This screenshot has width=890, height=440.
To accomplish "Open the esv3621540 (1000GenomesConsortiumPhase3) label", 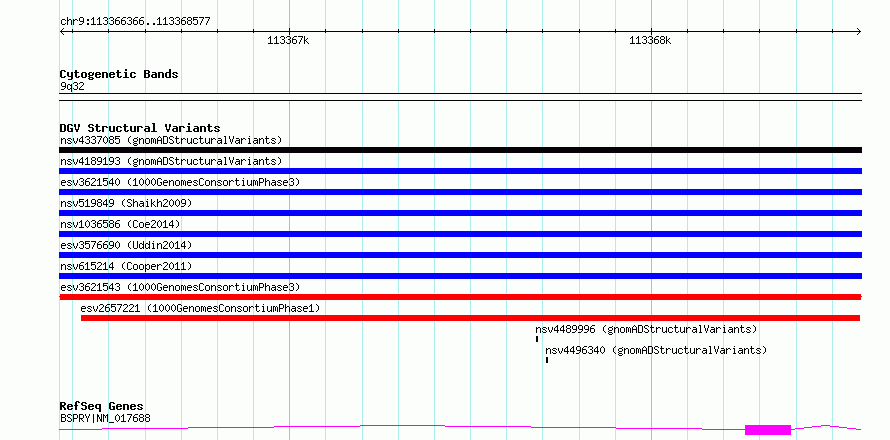I will coord(180,182).
